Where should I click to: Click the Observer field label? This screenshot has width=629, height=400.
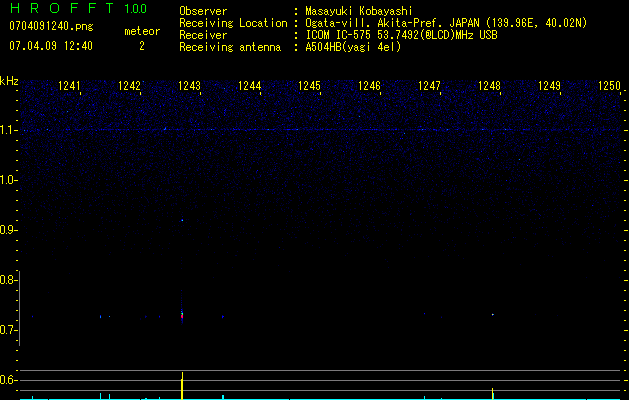click(x=203, y=11)
